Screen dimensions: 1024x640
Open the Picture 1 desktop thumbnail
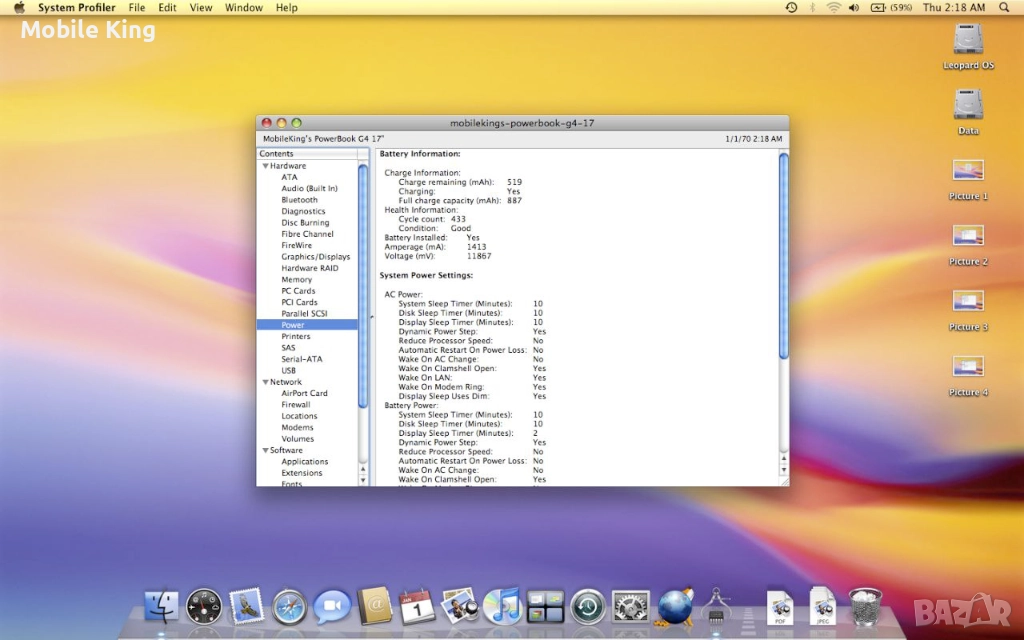click(x=968, y=172)
